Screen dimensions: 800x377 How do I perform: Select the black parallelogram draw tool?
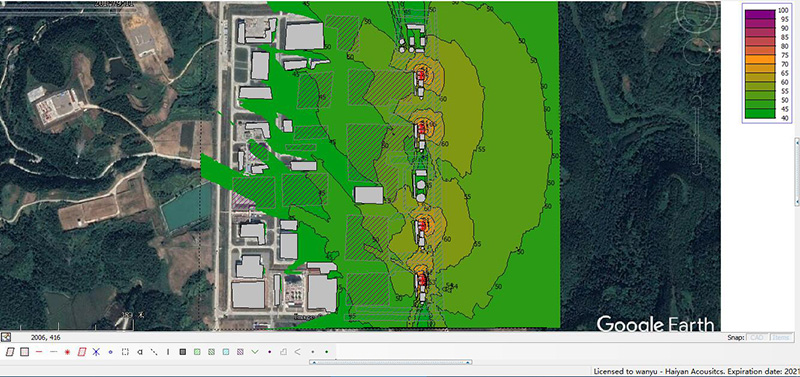[10, 351]
